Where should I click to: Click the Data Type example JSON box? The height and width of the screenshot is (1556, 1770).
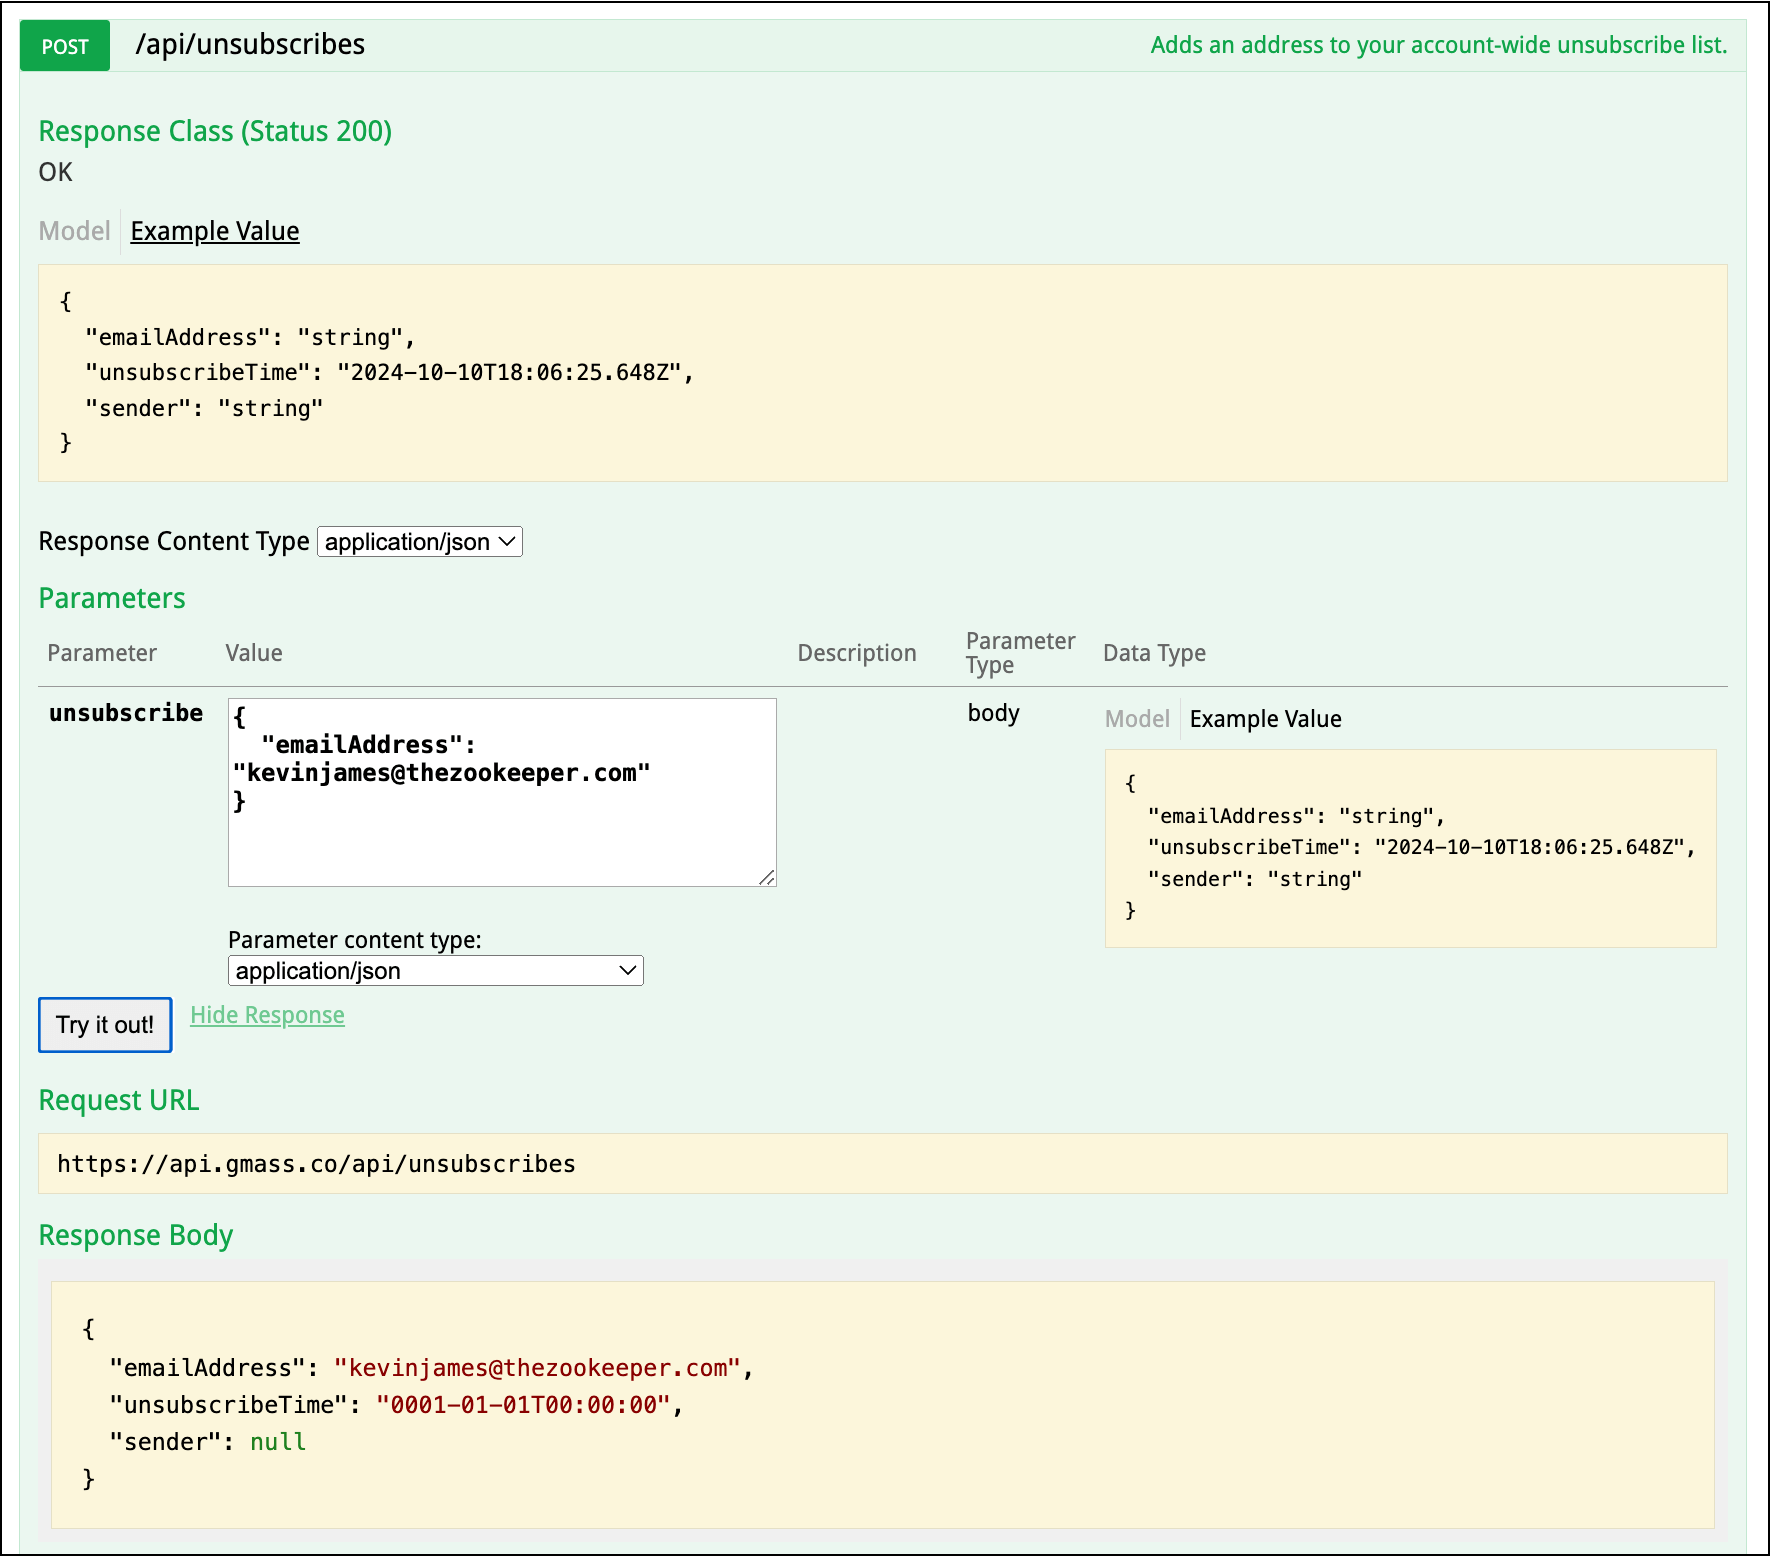pyautogui.click(x=1410, y=848)
